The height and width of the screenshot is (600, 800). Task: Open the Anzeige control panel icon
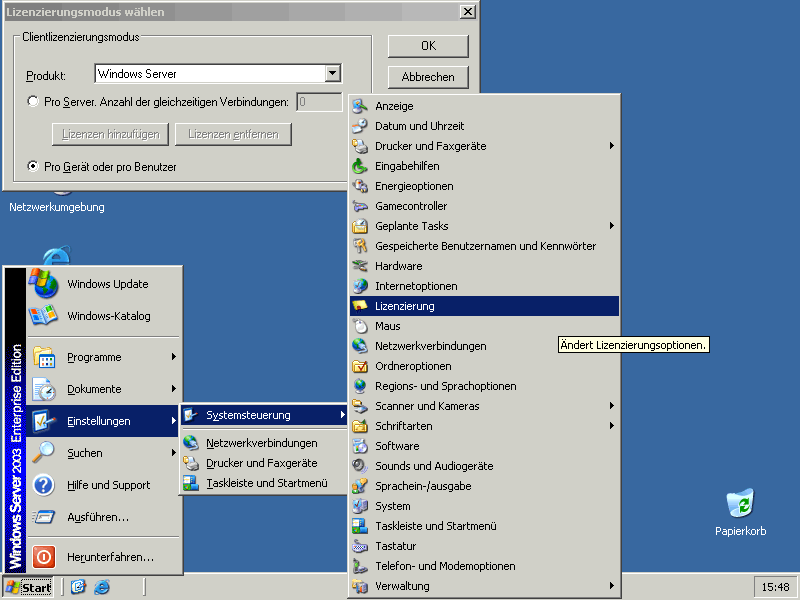click(x=360, y=106)
